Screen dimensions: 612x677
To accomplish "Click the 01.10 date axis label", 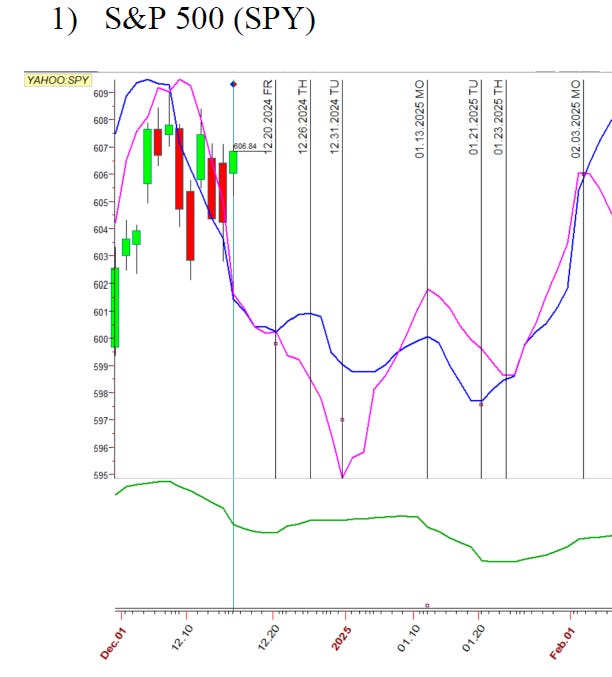I will point(408,638).
